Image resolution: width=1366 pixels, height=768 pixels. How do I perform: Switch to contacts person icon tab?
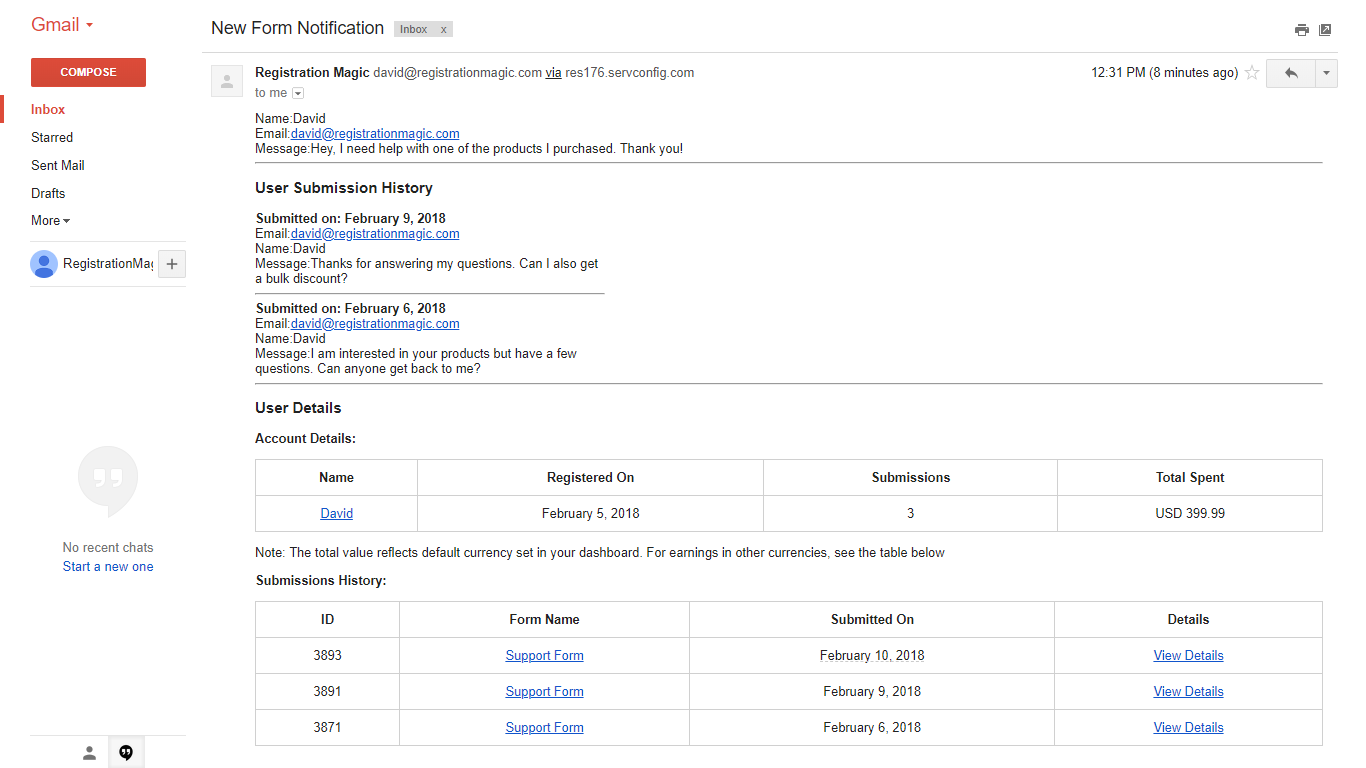(89, 753)
